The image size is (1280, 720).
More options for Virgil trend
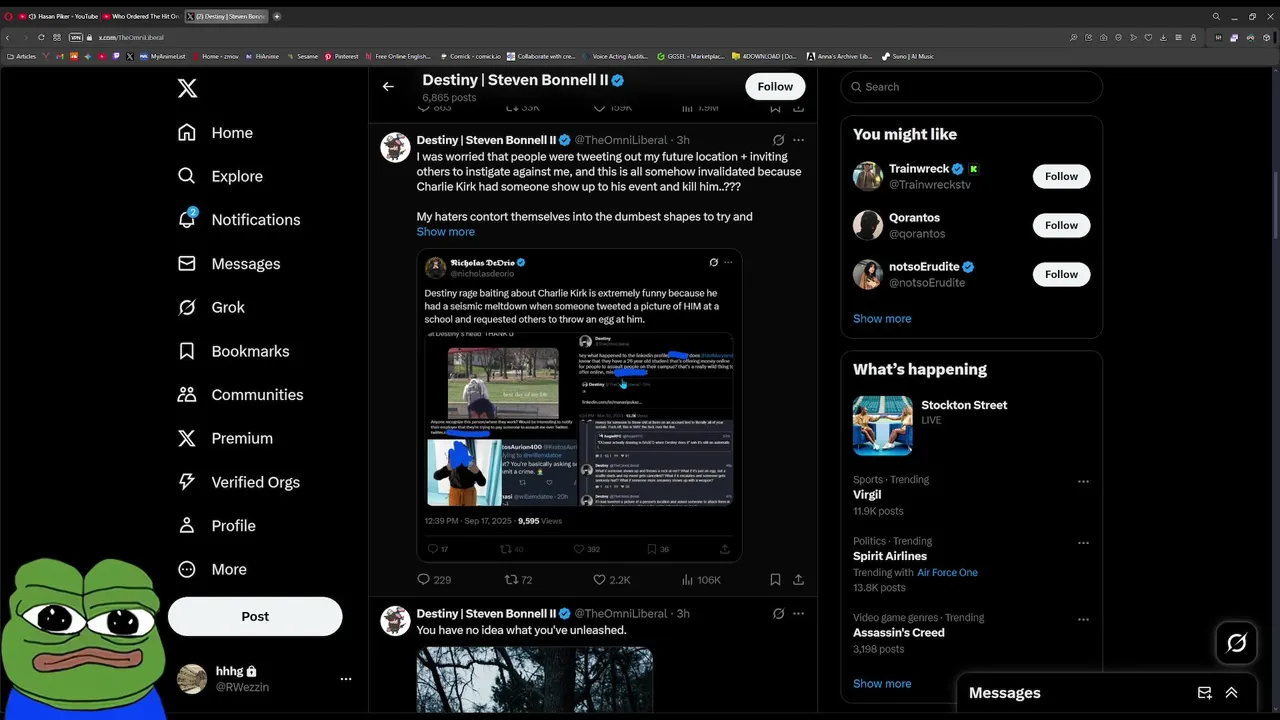coord(1083,482)
